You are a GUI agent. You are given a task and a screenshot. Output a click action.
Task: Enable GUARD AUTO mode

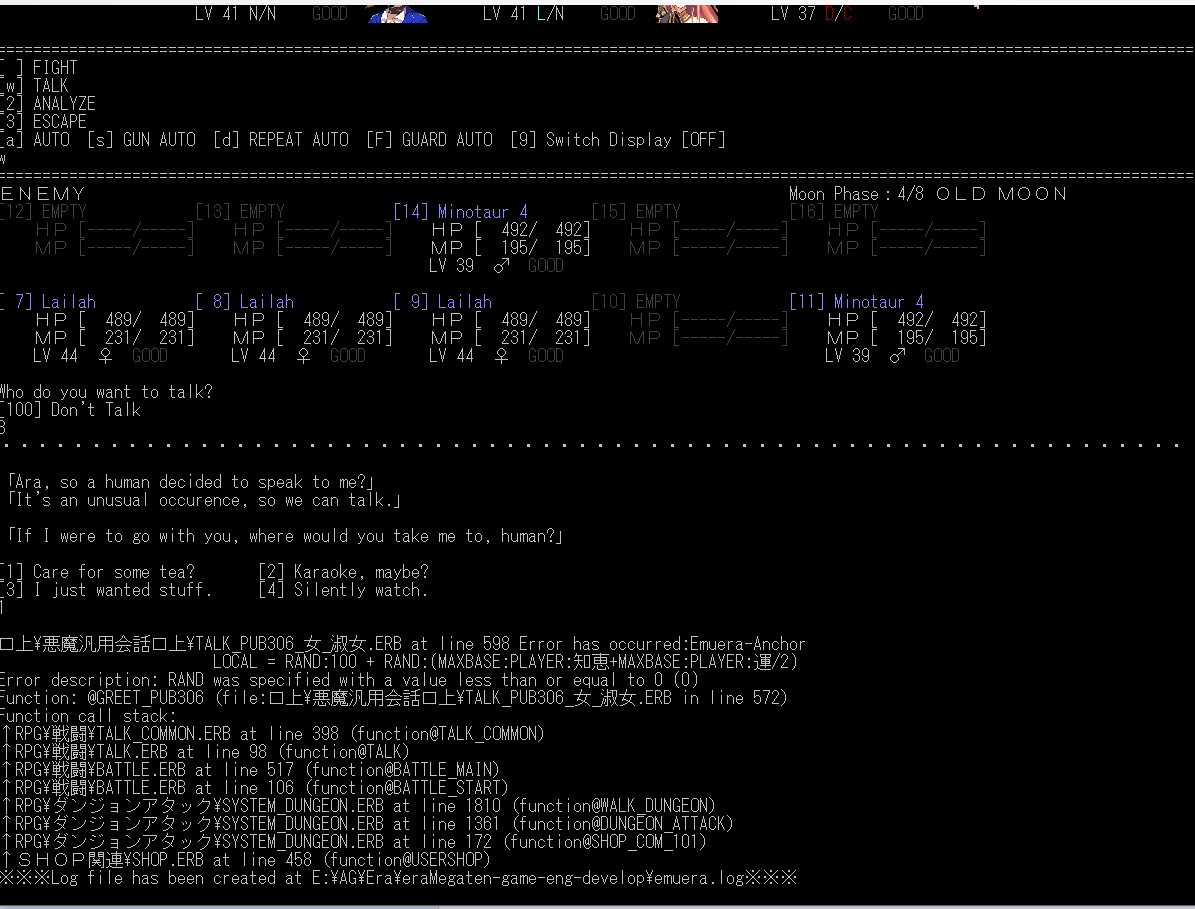429,140
